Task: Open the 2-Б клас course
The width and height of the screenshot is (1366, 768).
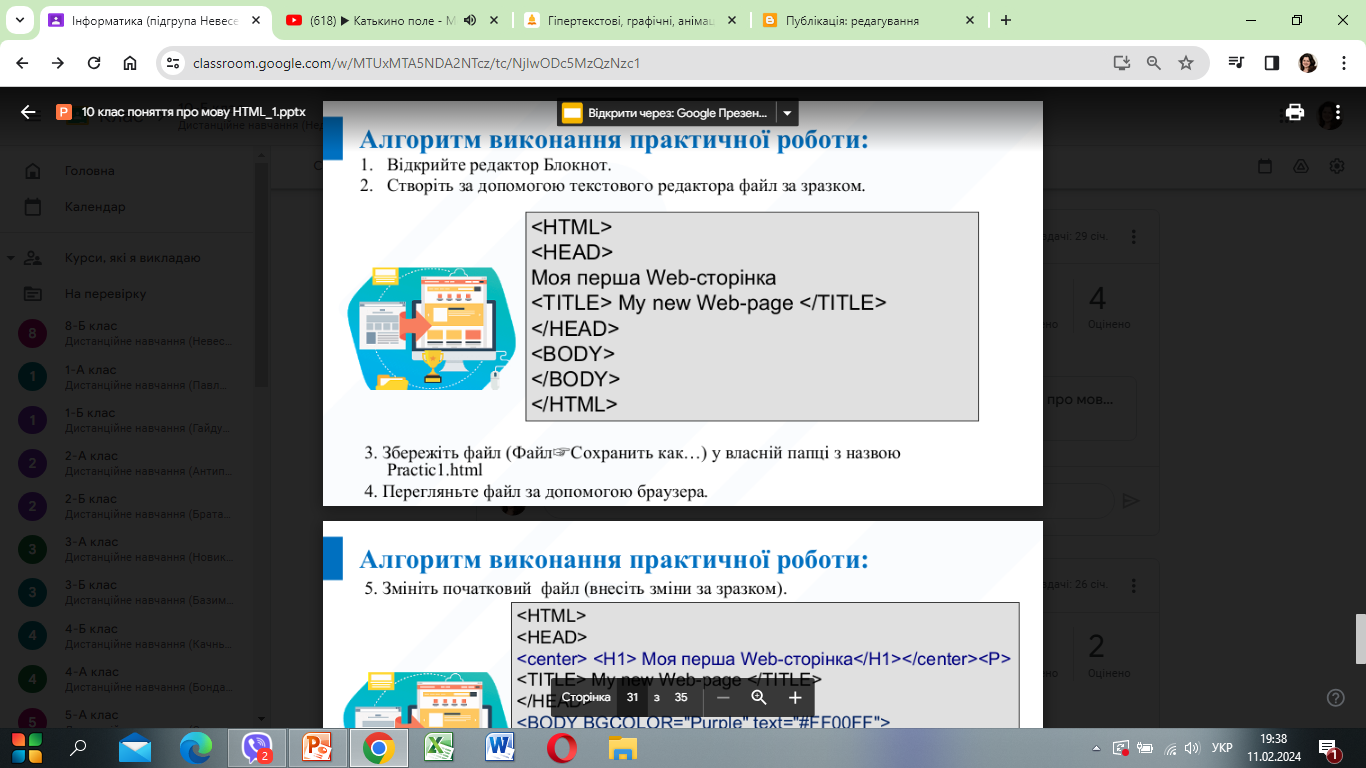Action: [x=130, y=506]
